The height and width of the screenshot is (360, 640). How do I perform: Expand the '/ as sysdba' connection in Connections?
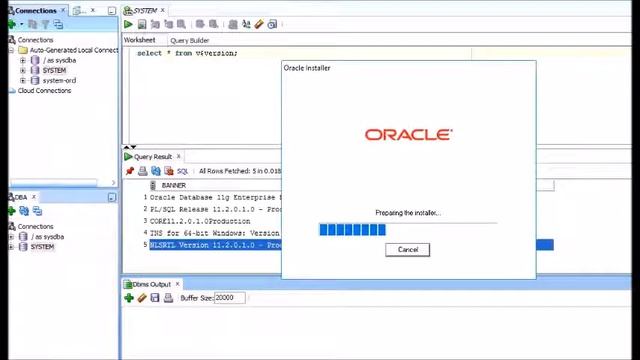23,60
